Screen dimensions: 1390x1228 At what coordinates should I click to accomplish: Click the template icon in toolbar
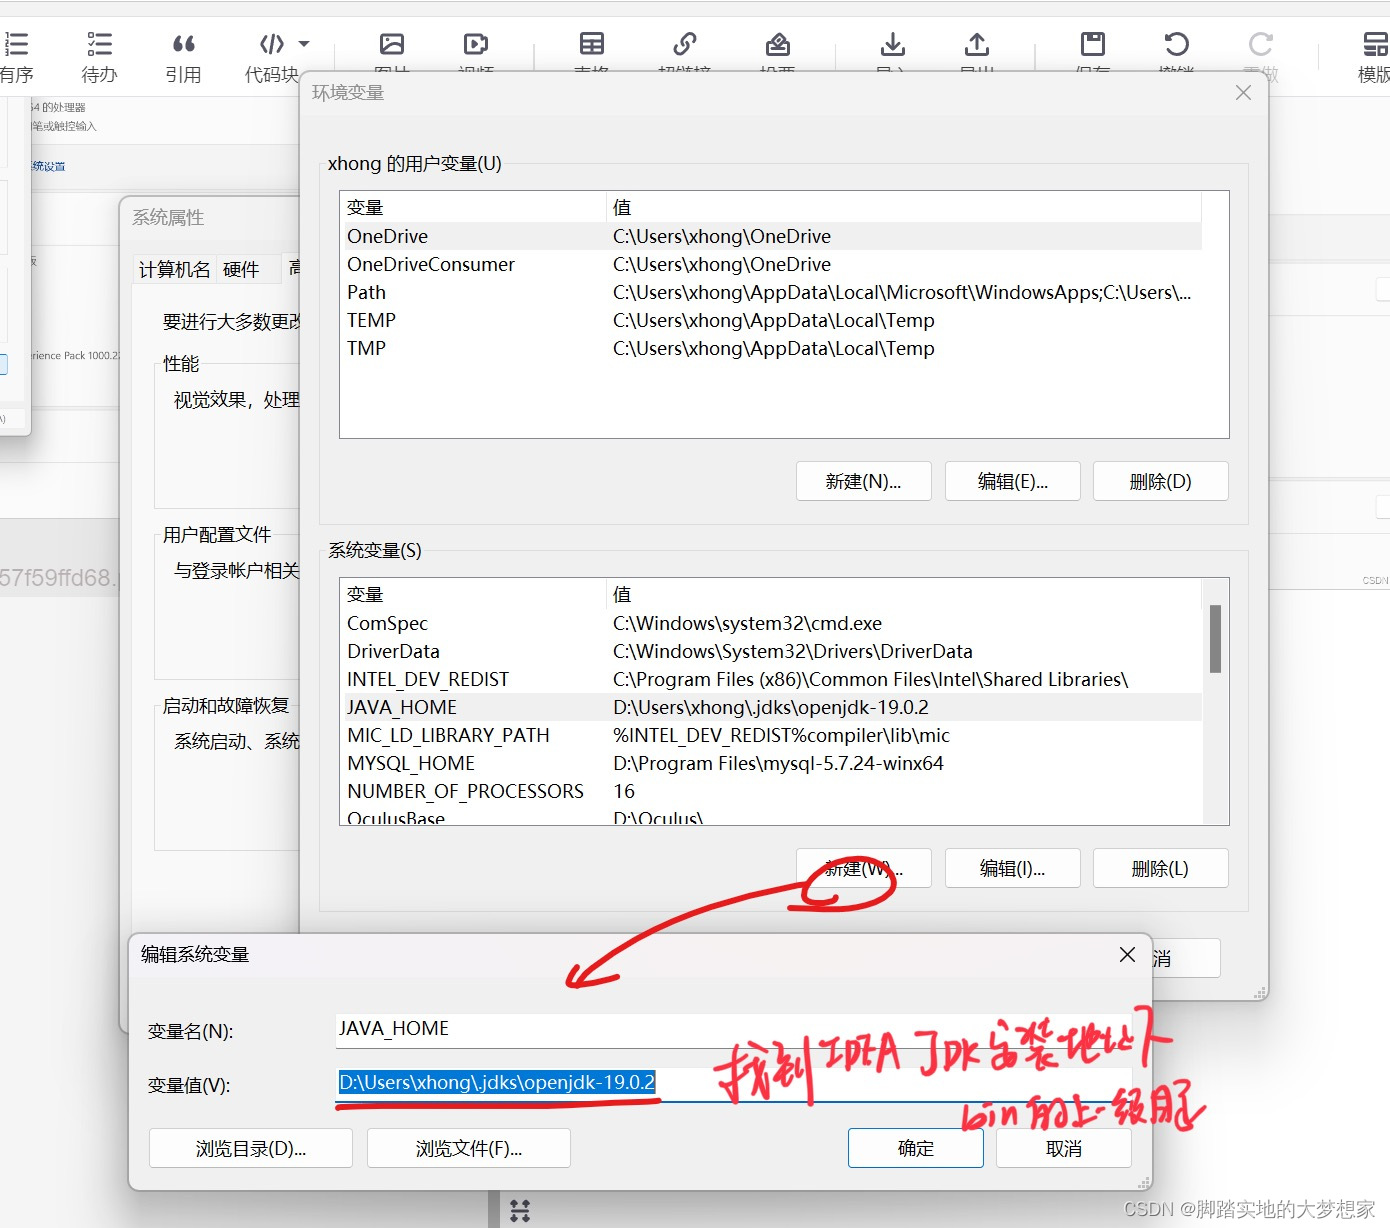[x=1375, y=44]
